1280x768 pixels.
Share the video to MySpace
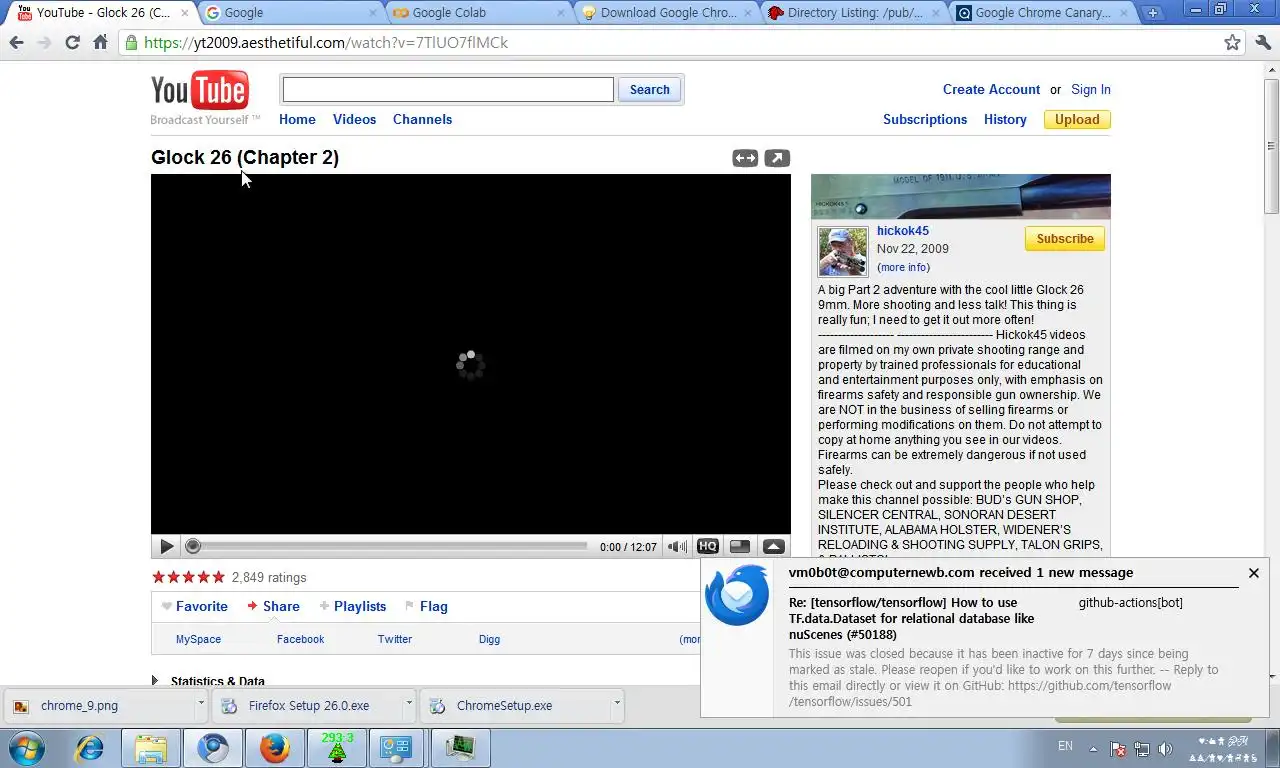(x=198, y=639)
